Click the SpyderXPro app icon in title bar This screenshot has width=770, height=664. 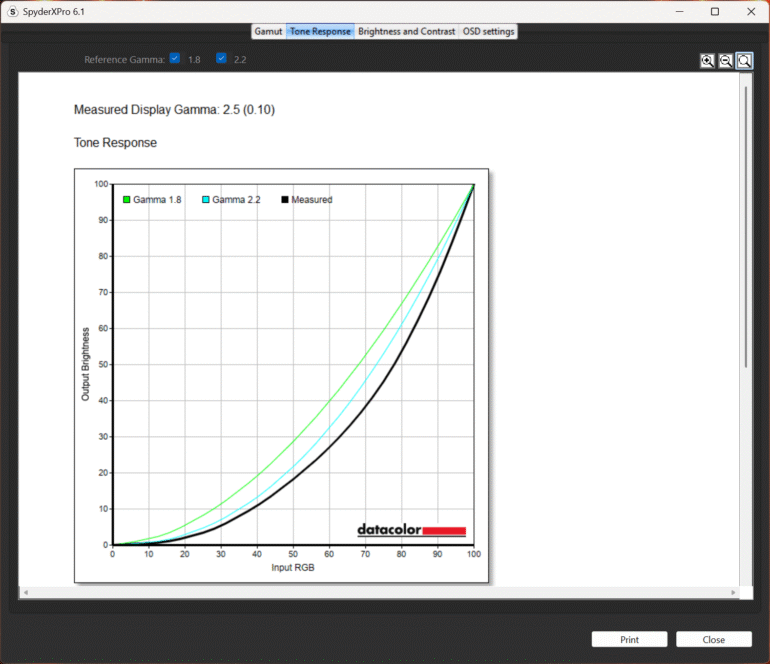click(x=13, y=12)
